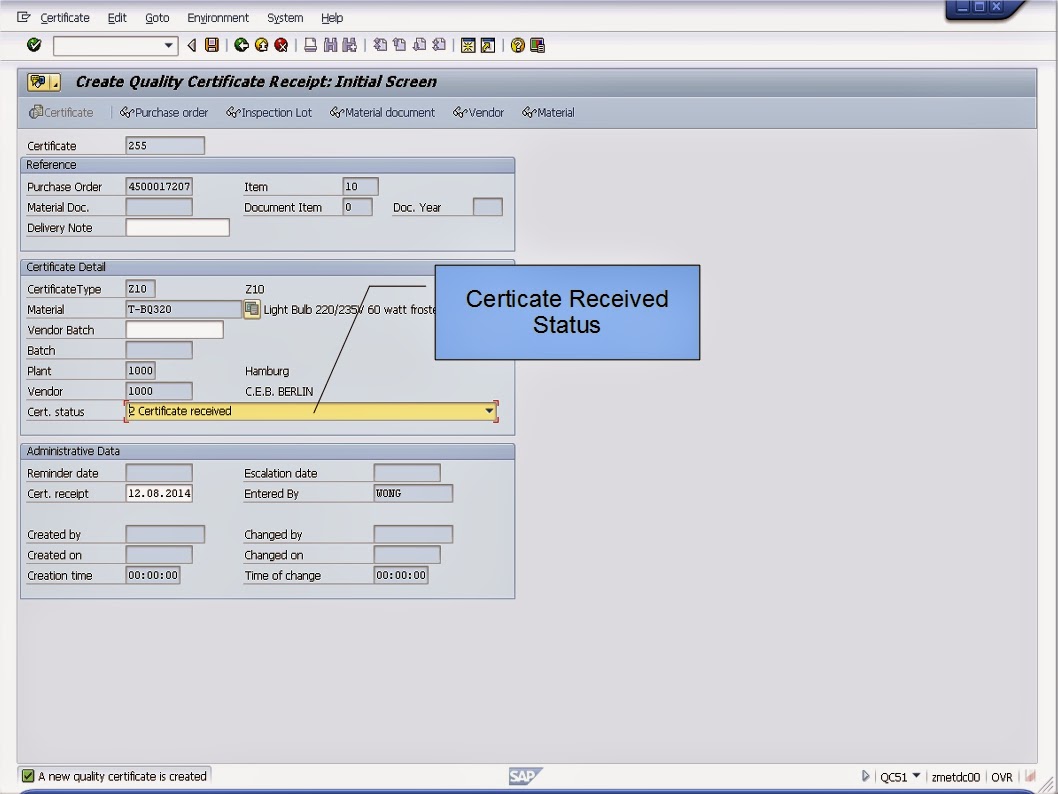
Task: Click the Next Page icon
Action: [420, 45]
